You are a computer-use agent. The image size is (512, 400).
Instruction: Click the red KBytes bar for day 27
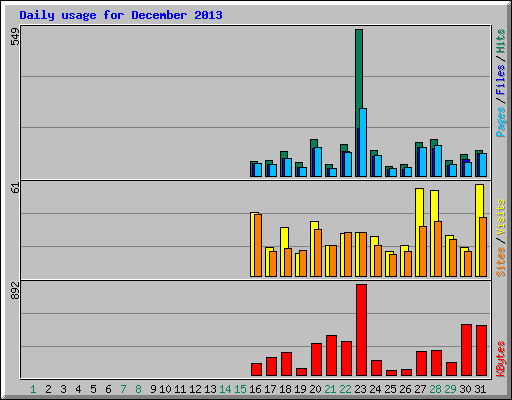pyautogui.click(x=421, y=363)
